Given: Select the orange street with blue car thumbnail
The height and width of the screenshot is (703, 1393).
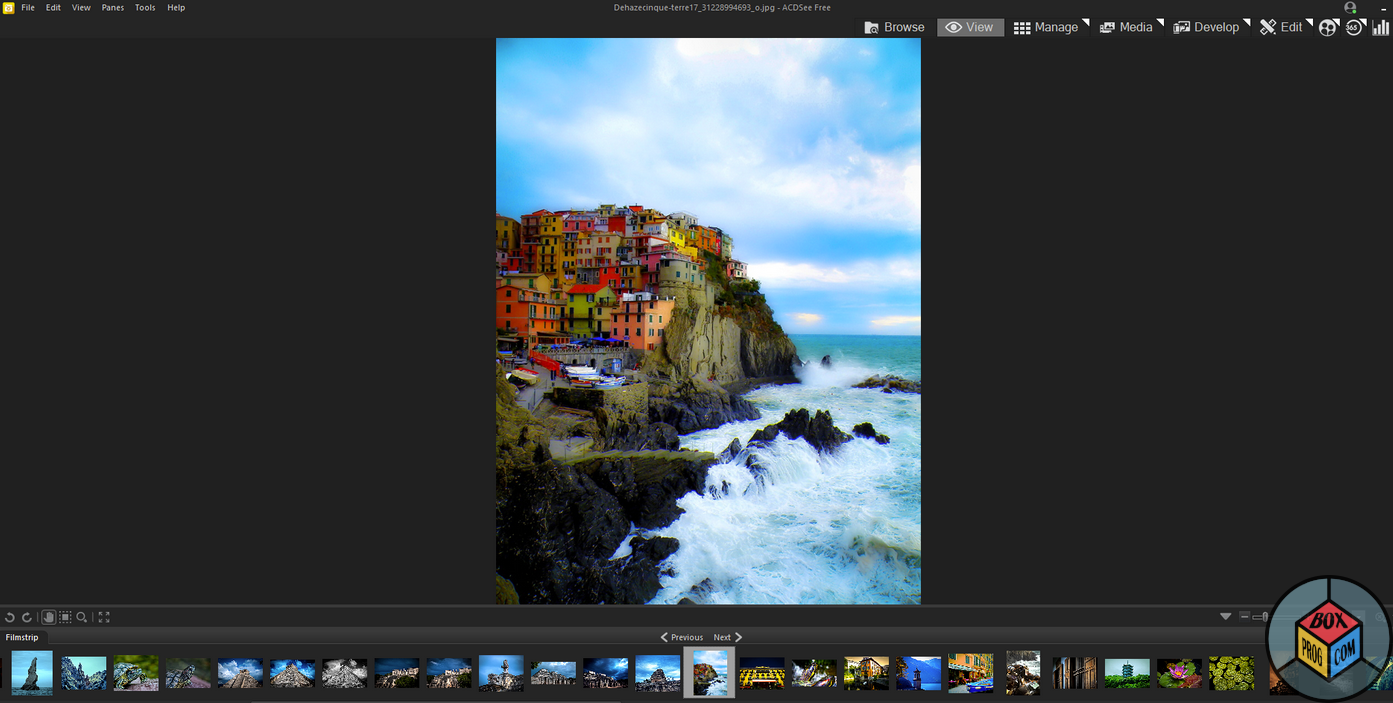Looking at the screenshot, I should pyautogui.click(x=971, y=673).
